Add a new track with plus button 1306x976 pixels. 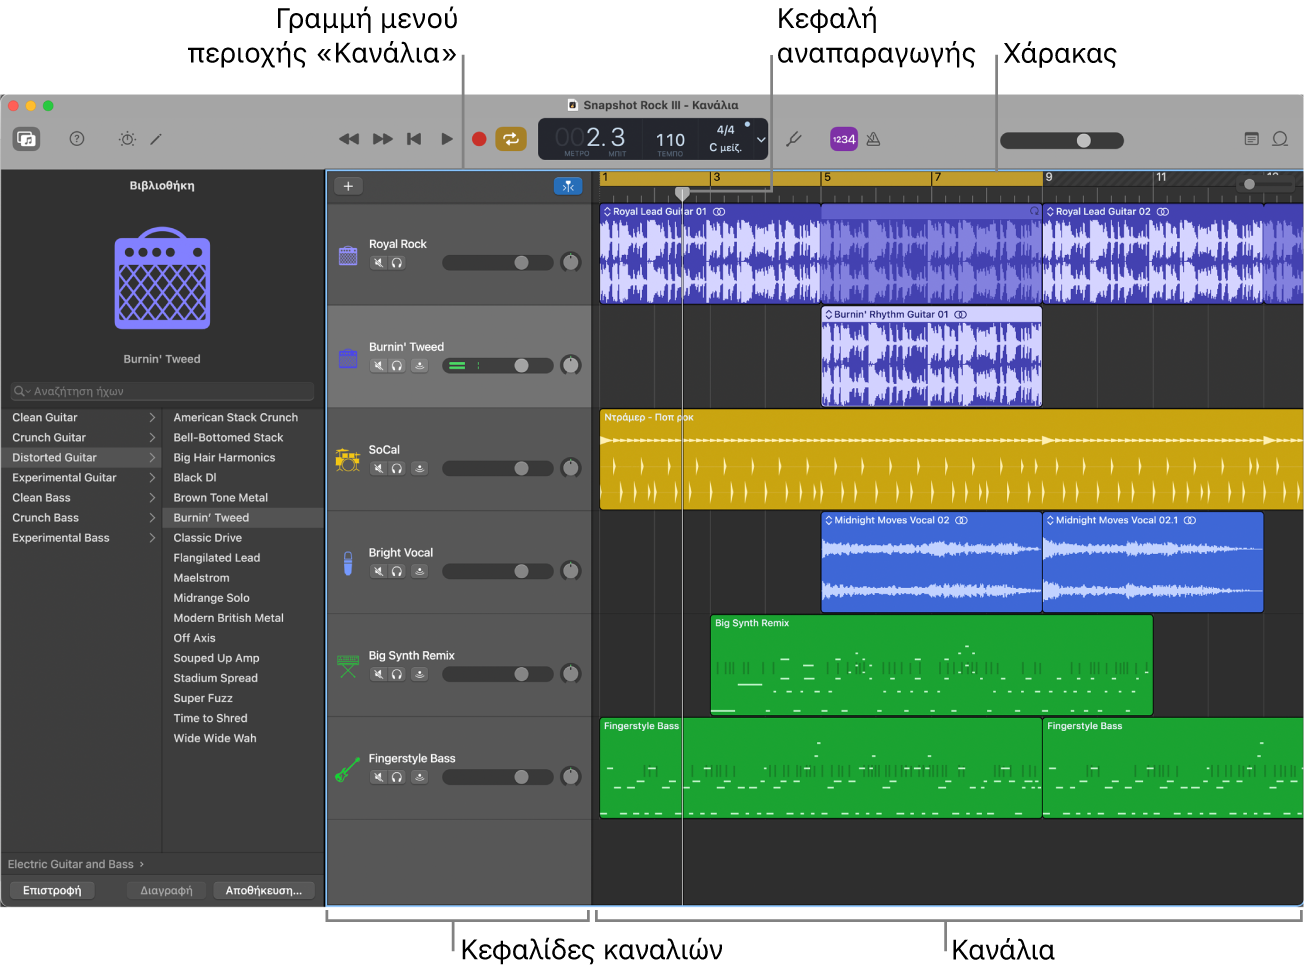click(x=348, y=186)
